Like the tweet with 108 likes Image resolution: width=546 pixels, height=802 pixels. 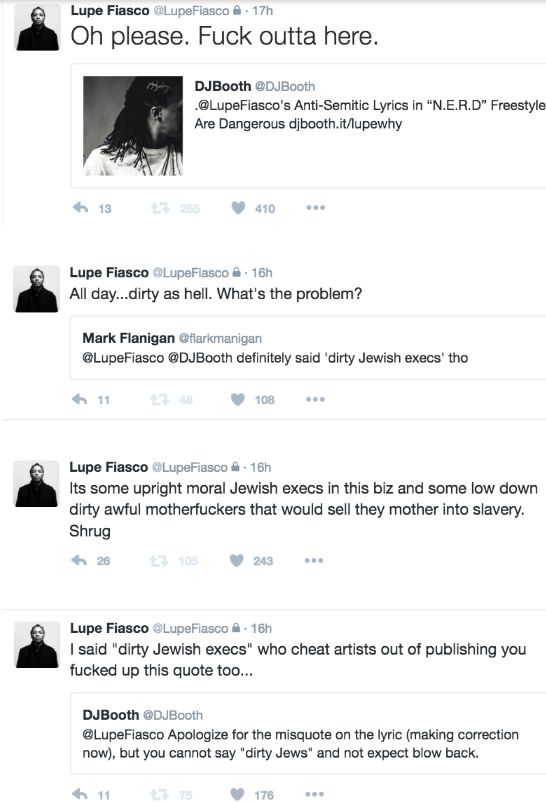click(x=237, y=399)
